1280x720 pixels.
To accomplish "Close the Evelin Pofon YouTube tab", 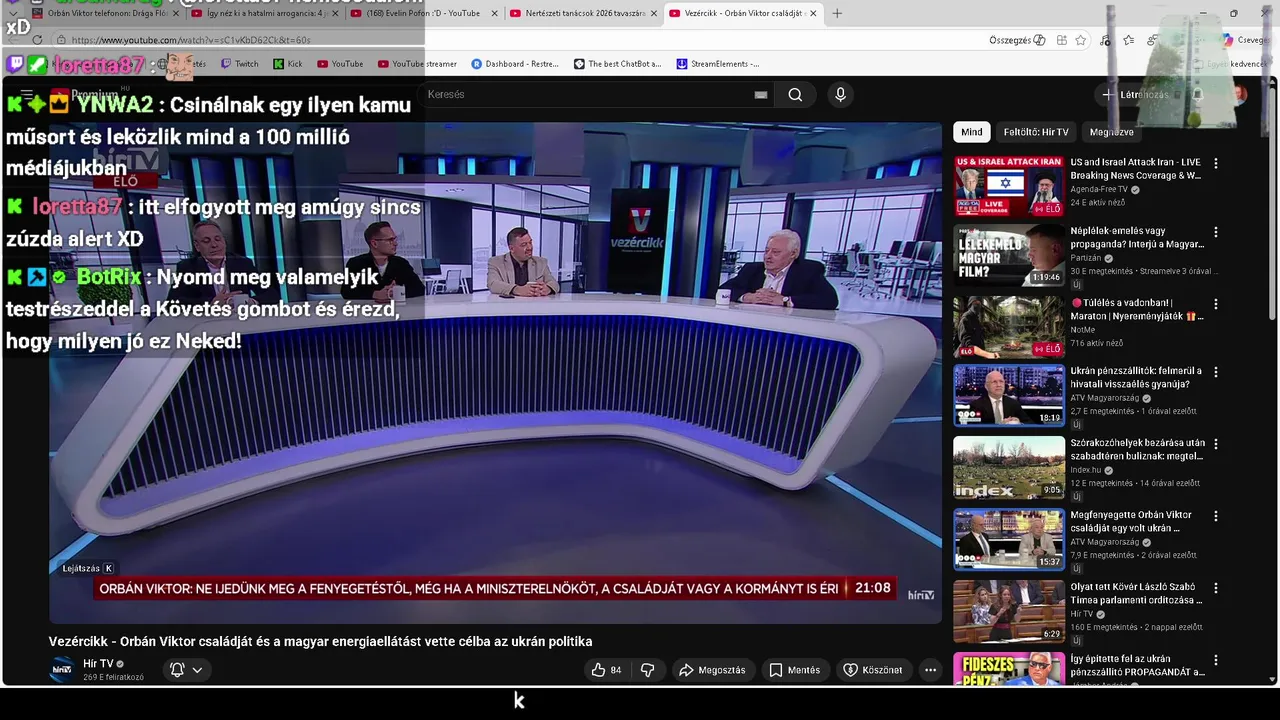I will (494, 13).
